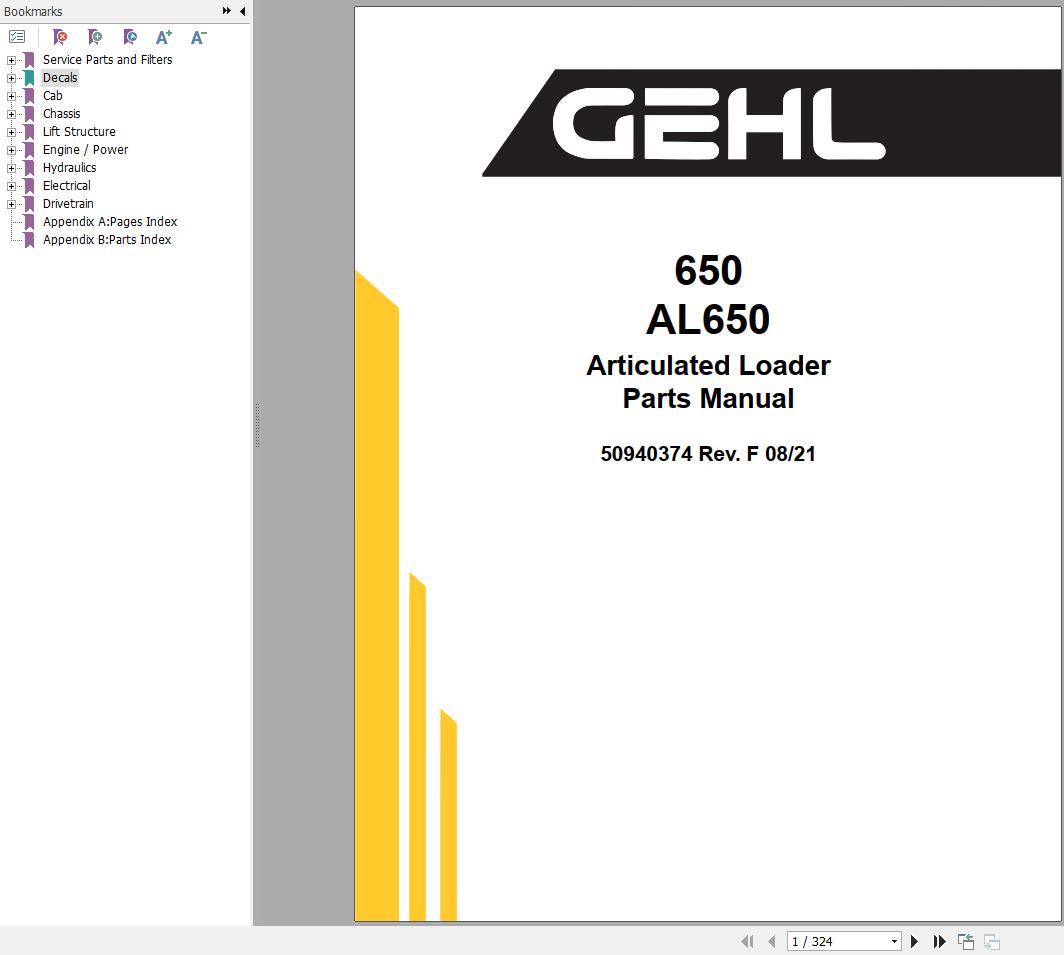The image size is (1064, 955).
Task: Open the Engine / Power bookmark
Action: coord(85,150)
